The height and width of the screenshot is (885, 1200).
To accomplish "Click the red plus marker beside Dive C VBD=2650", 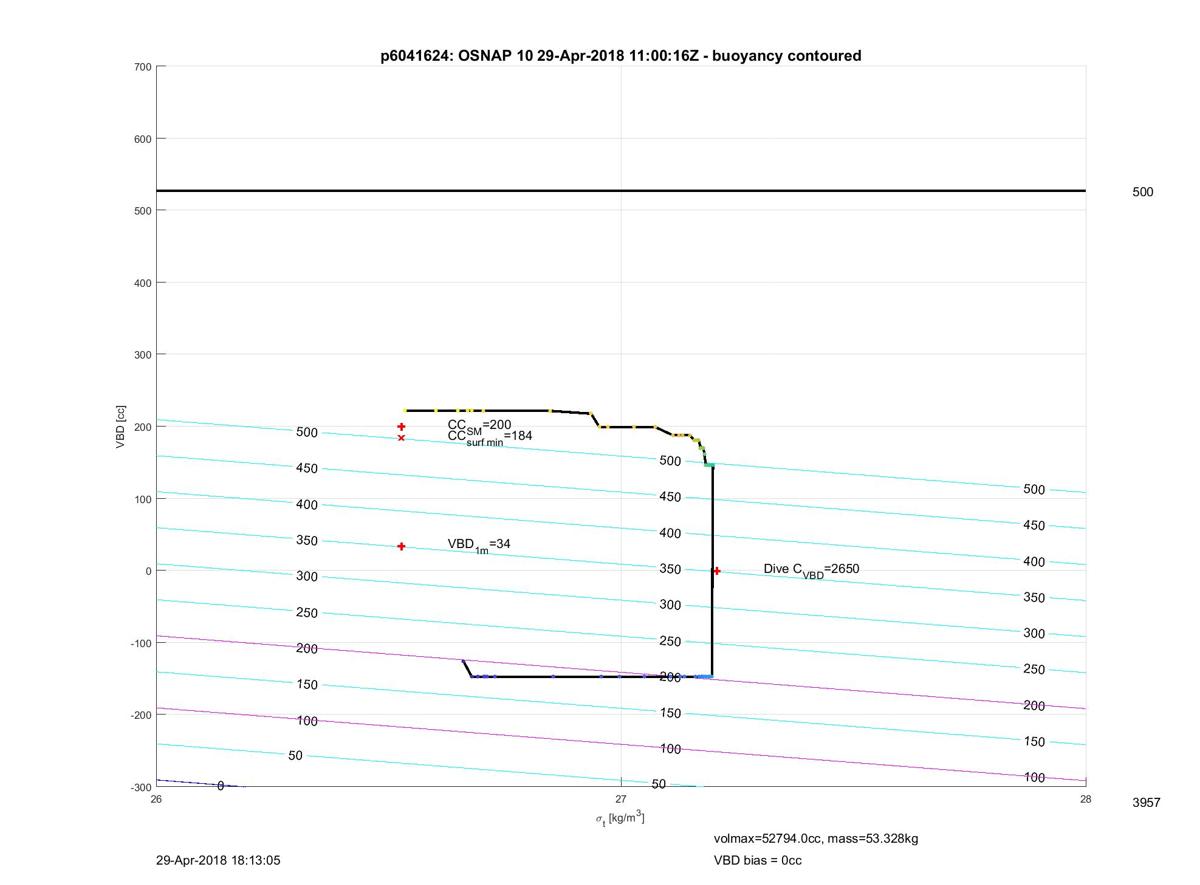I will [717, 571].
